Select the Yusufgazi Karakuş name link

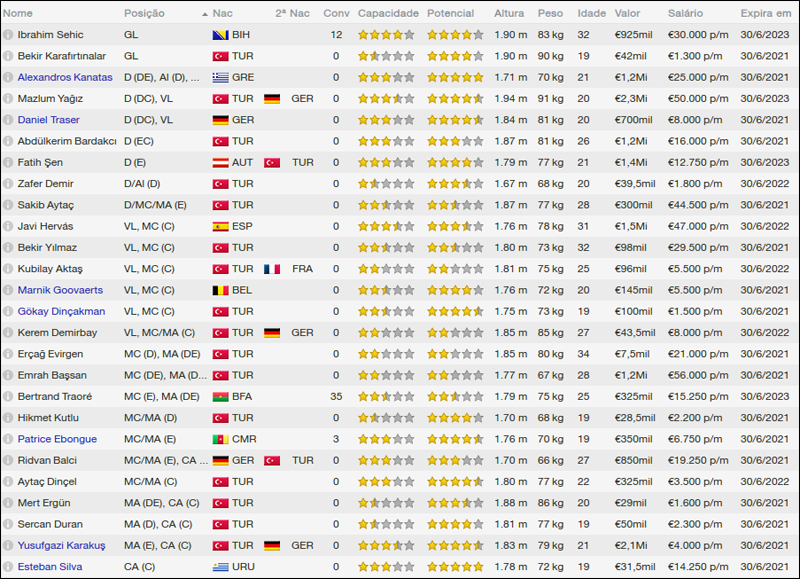coord(61,546)
